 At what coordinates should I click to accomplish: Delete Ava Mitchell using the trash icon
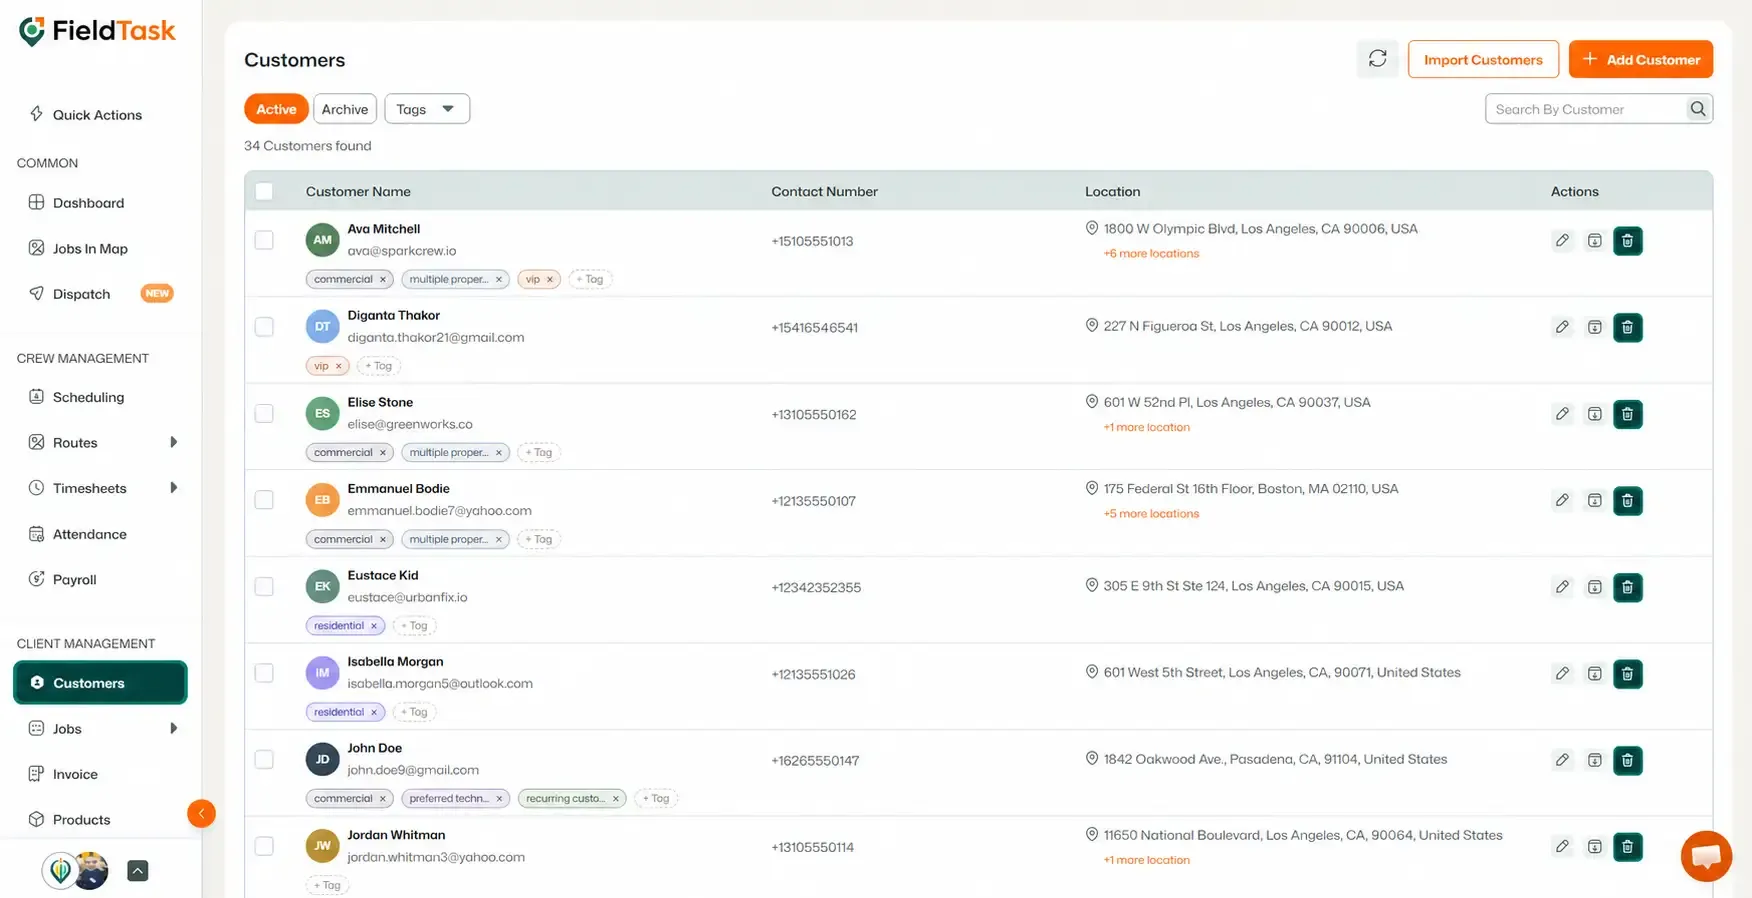pos(1627,240)
